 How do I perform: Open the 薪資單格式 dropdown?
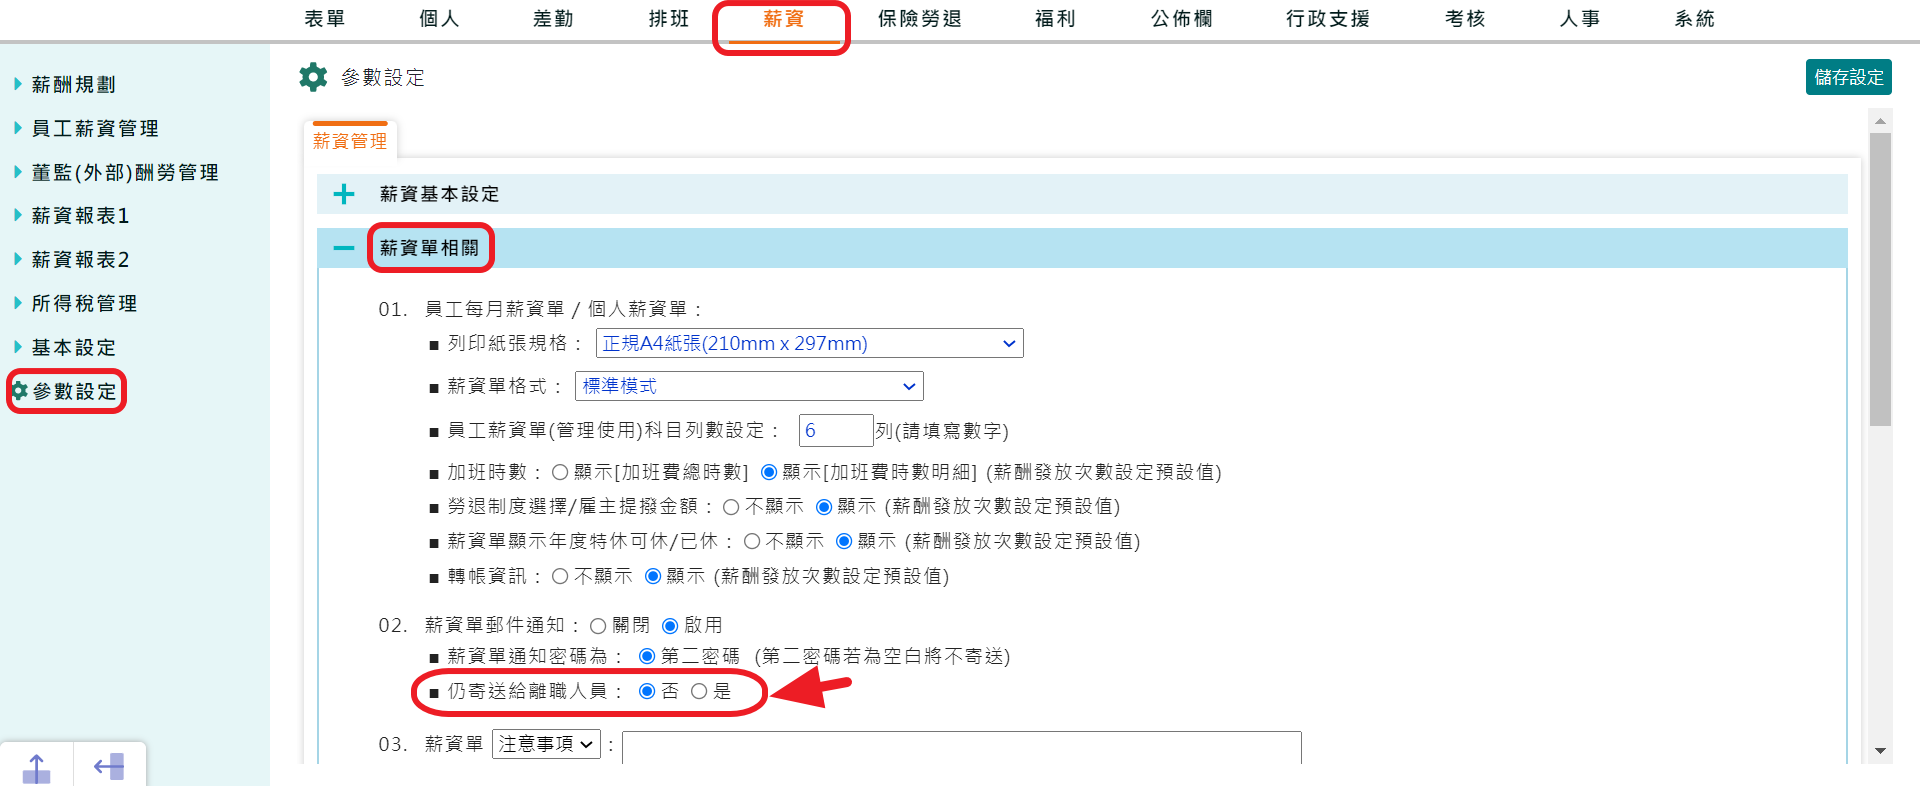749,386
